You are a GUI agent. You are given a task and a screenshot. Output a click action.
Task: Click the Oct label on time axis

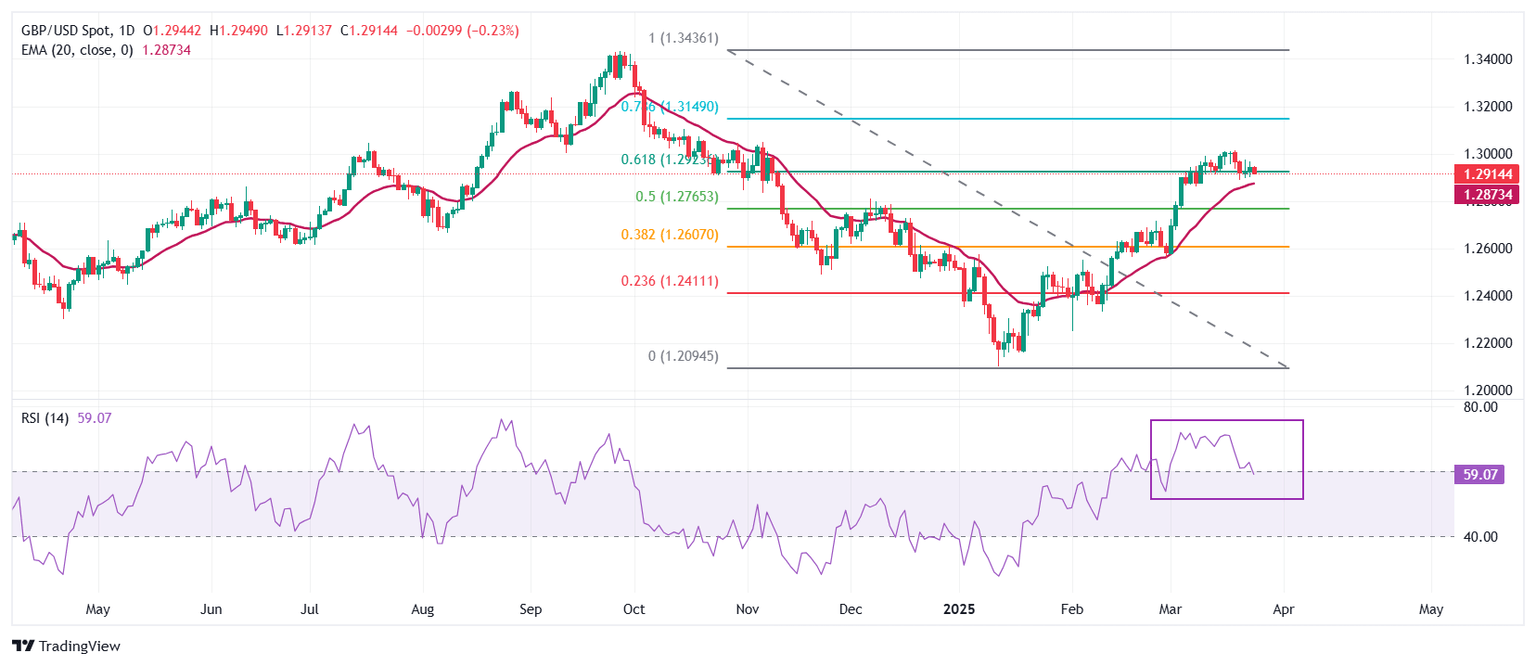[x=632, y=608]
